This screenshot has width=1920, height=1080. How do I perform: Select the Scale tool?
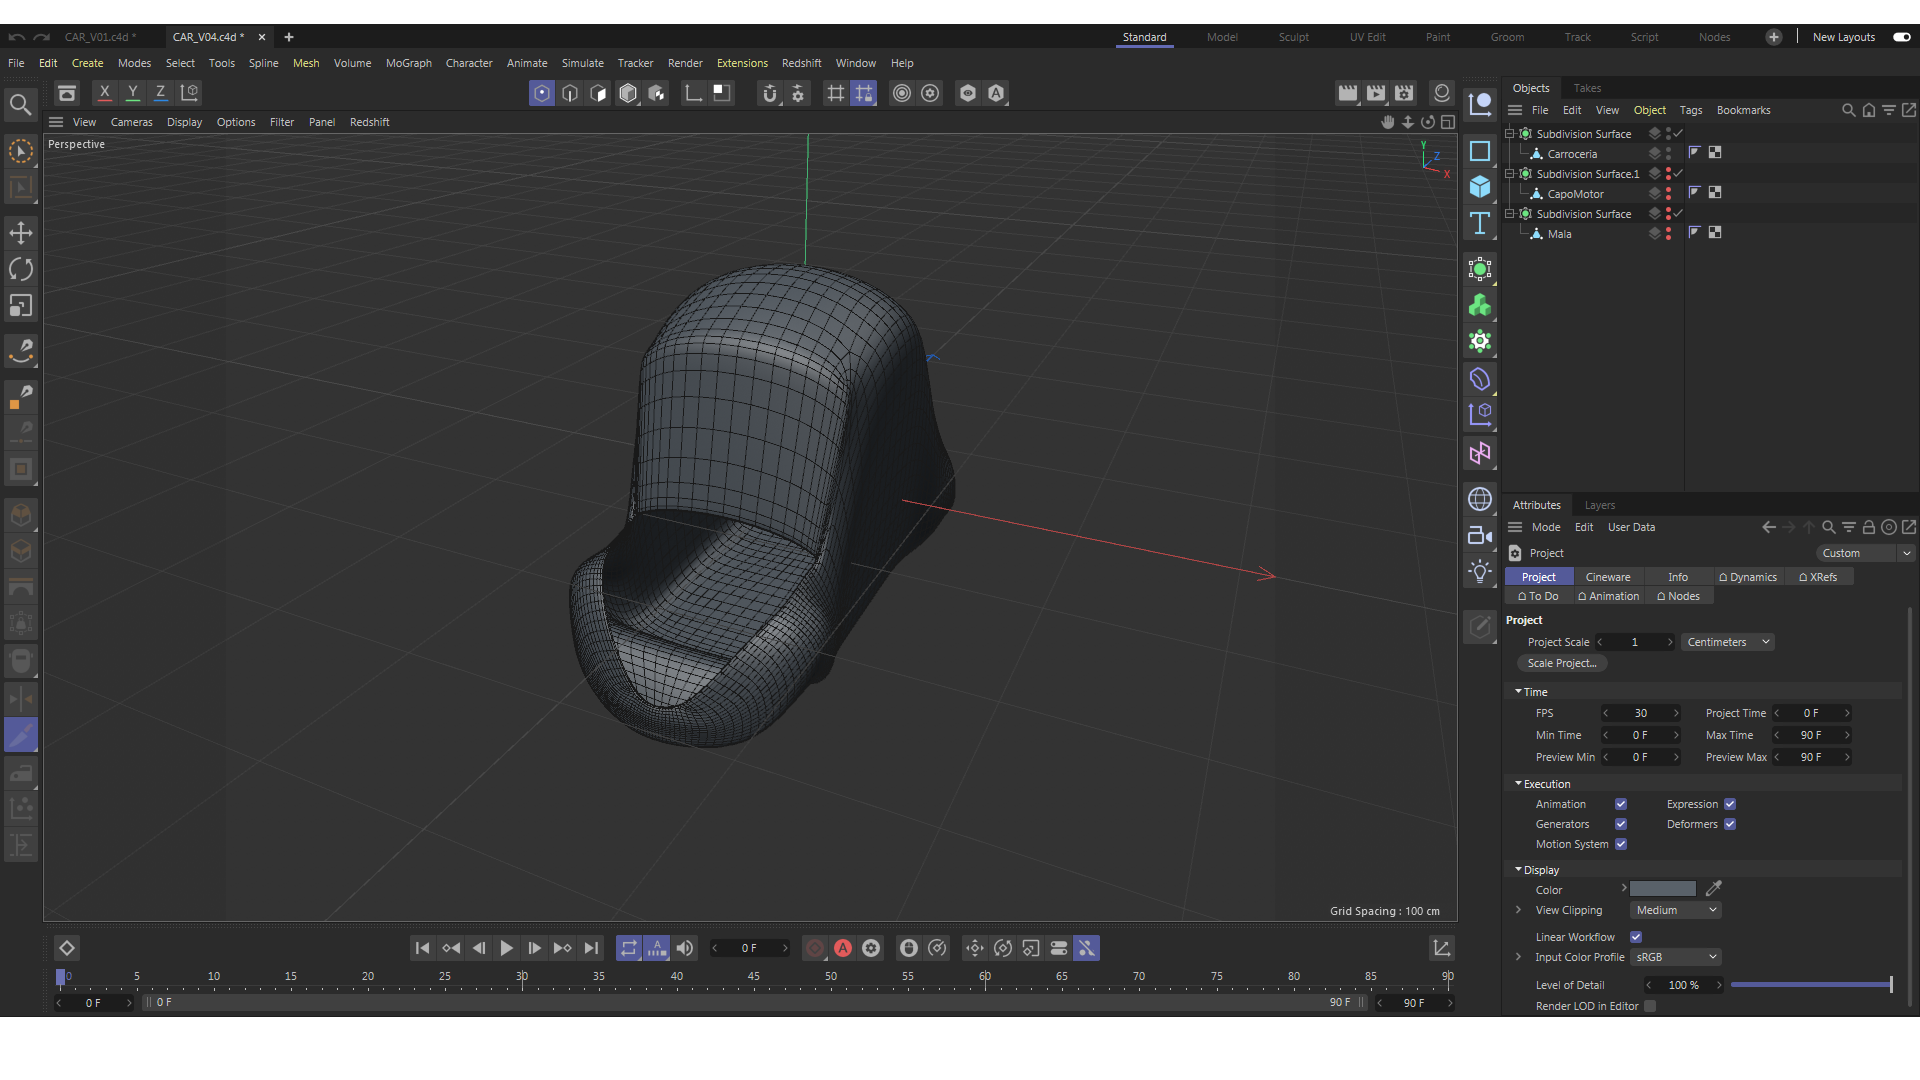[21, 305]
